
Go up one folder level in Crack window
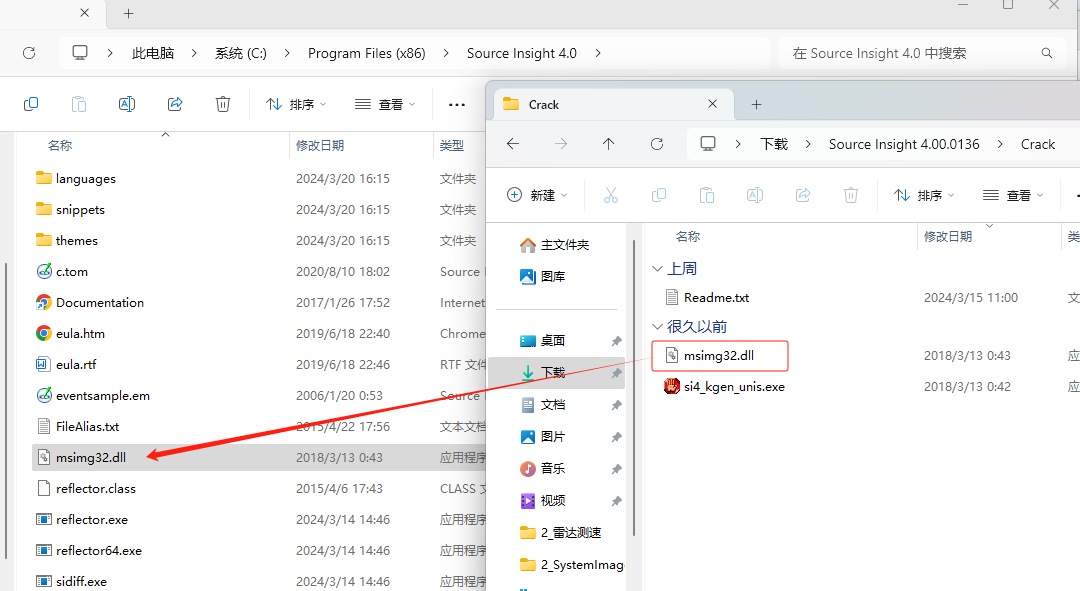click(x=608, y=144)
